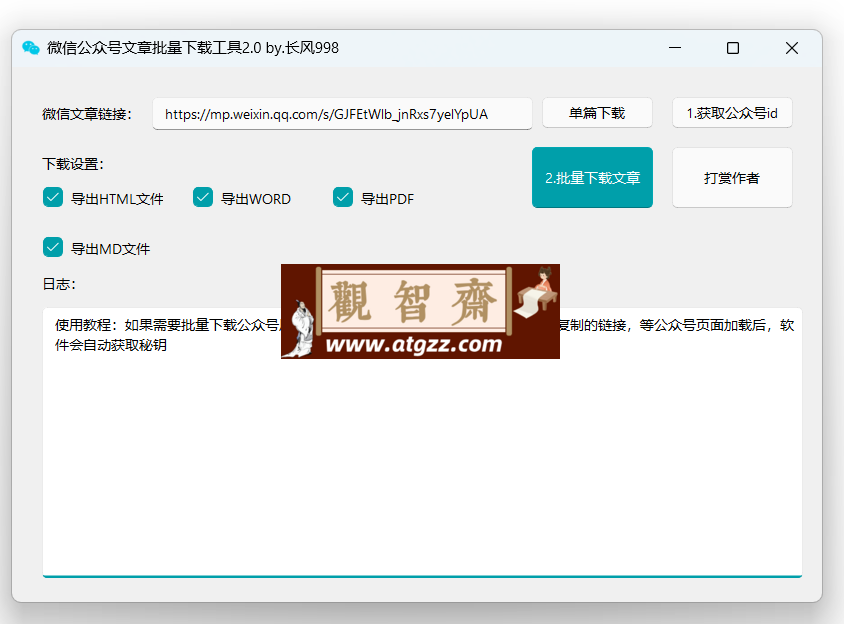Close the download tool window

791,48
